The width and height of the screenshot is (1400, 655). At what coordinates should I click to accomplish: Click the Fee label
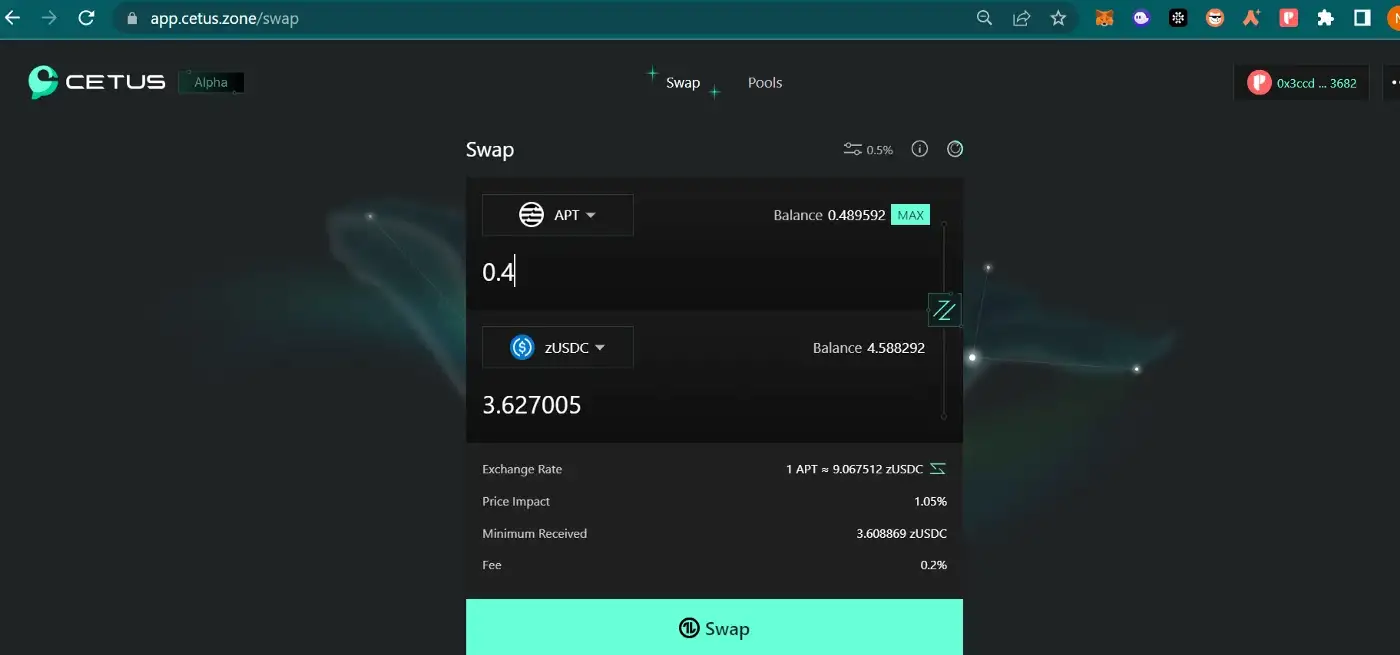492,565
